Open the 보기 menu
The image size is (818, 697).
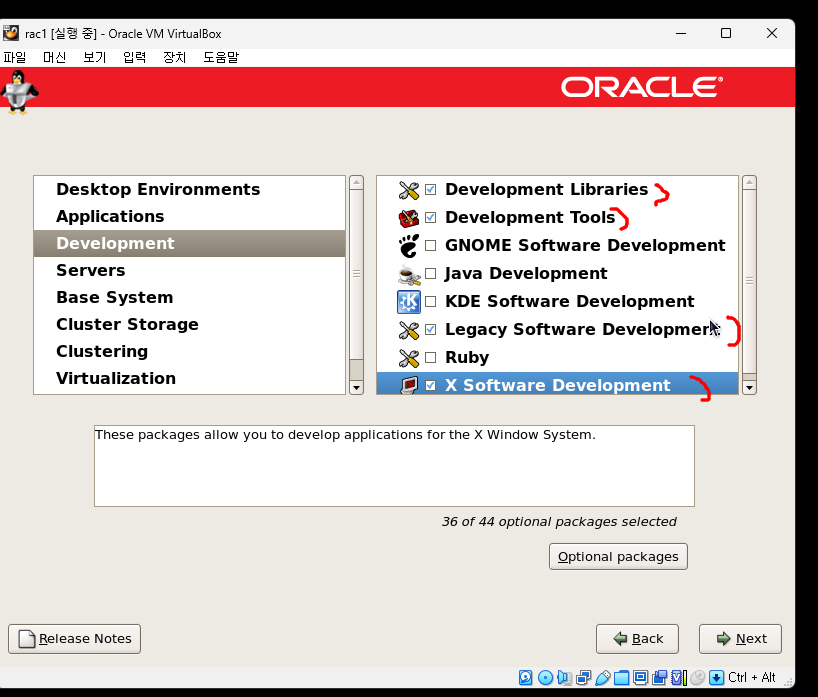pos(94,57)
